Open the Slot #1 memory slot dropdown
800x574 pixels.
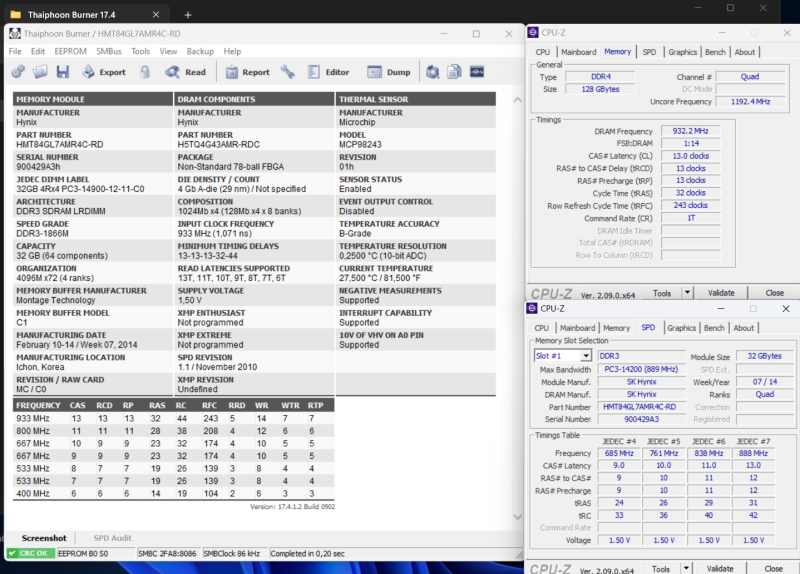click(x=563, y=356)
